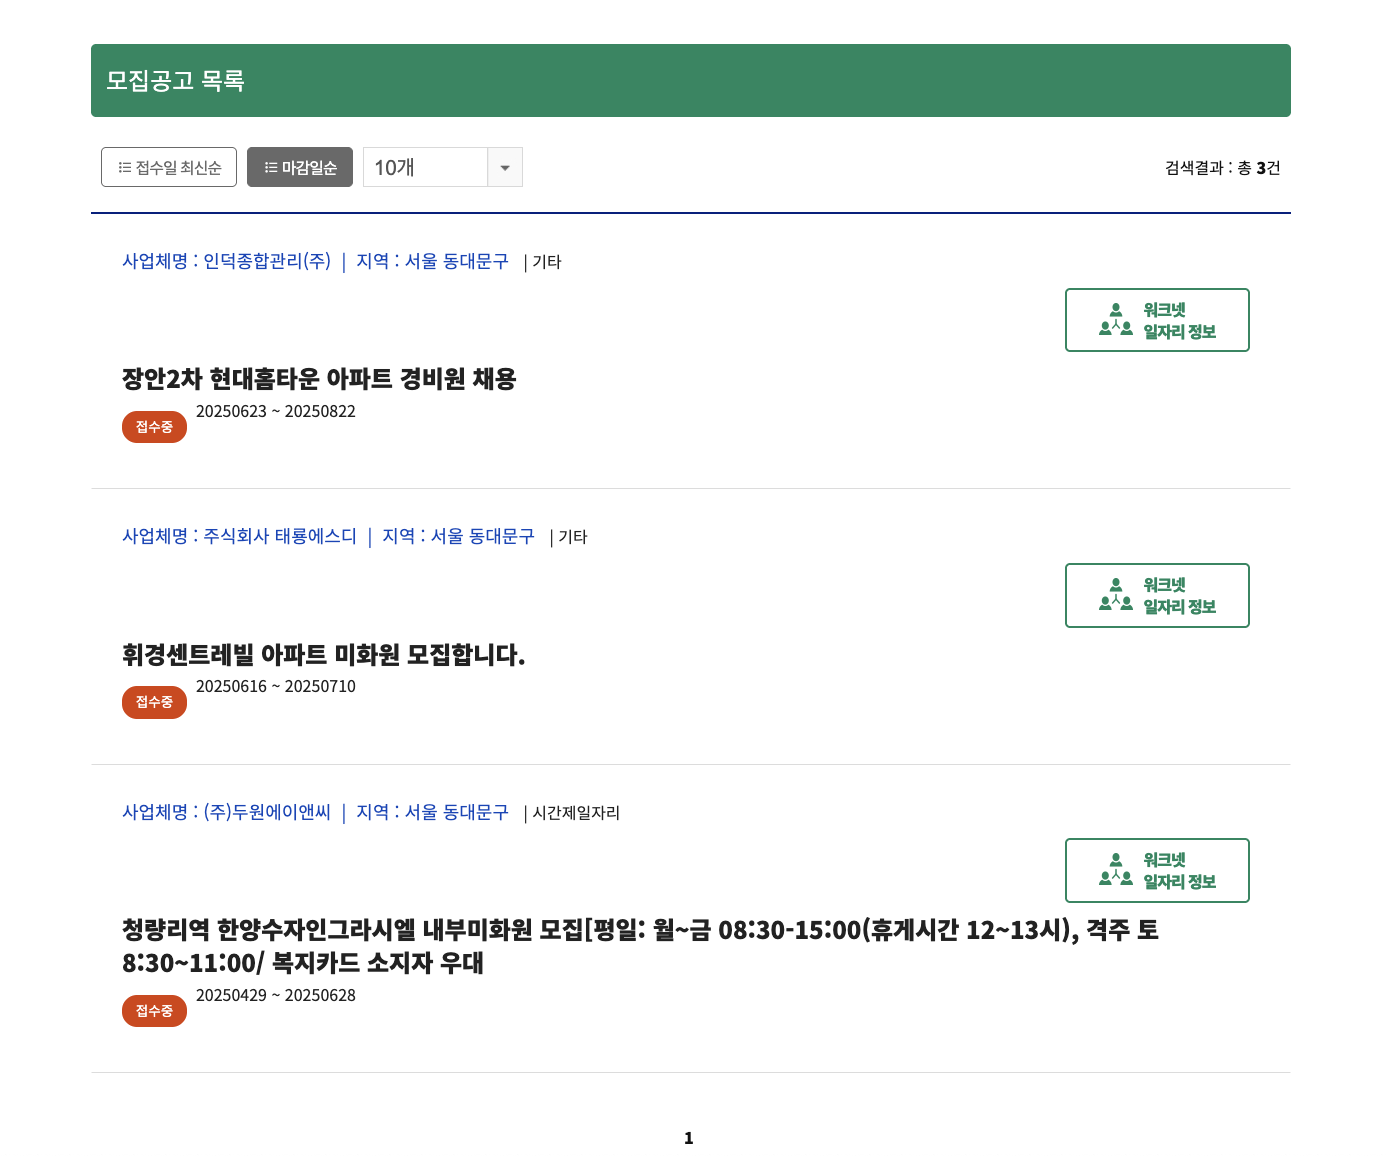Viewport: 1388px width, 1156px height.
Task: Open the 휘경센트레빌 아파트 미화원 job posting
Action: click(323, 656)
